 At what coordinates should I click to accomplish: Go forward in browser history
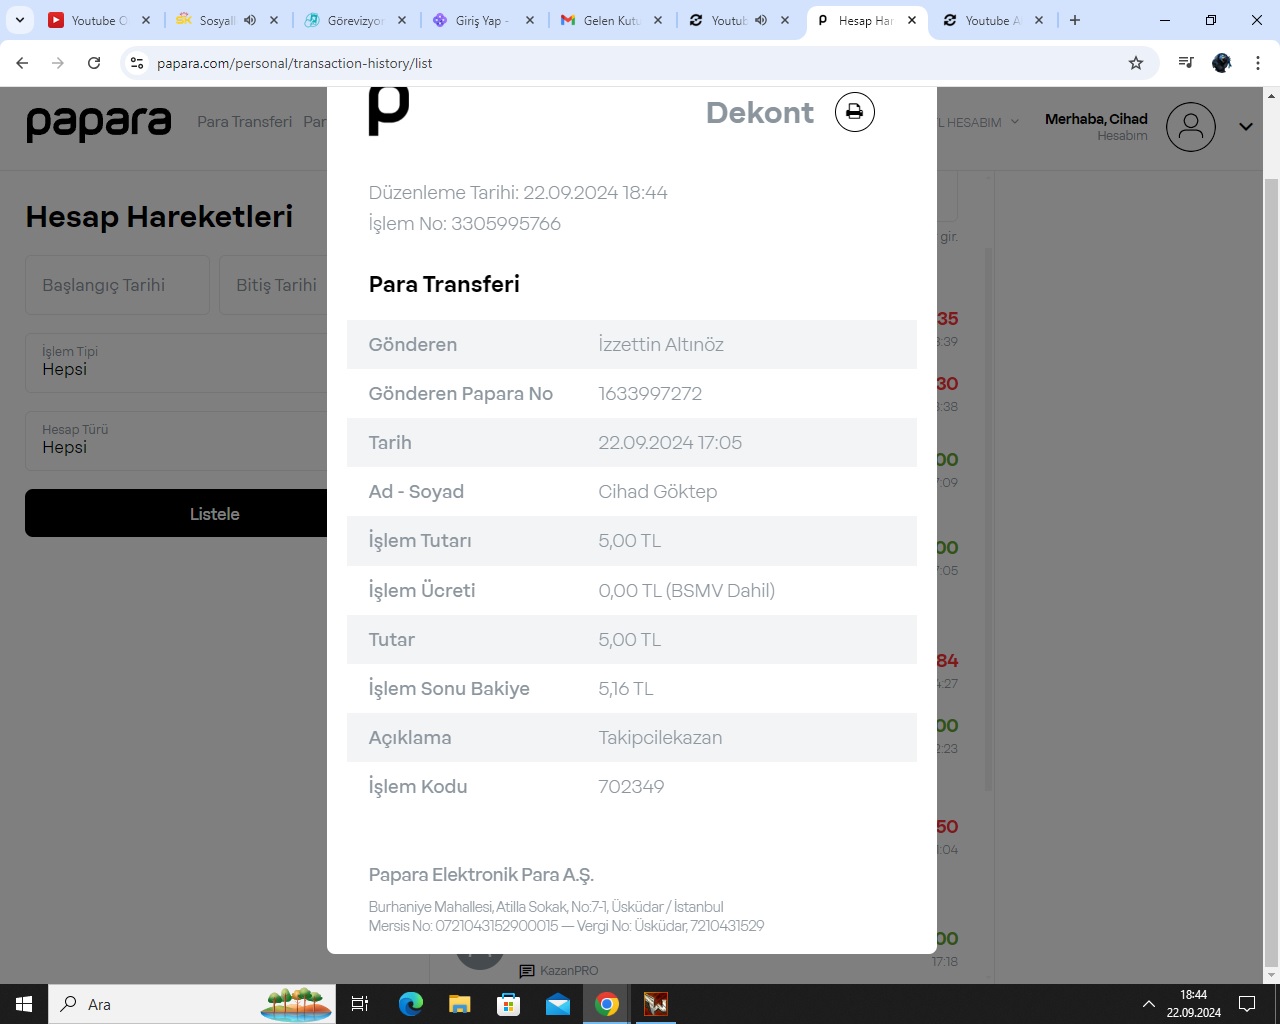click(58, 63)
